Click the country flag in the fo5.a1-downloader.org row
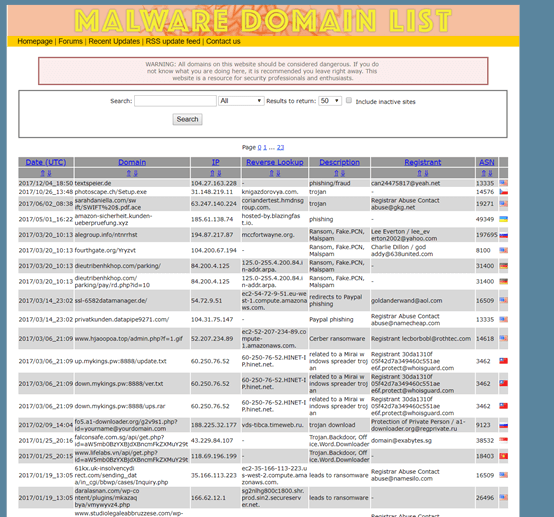The height and width of the screenshot is (517, 554). (503, 425)
